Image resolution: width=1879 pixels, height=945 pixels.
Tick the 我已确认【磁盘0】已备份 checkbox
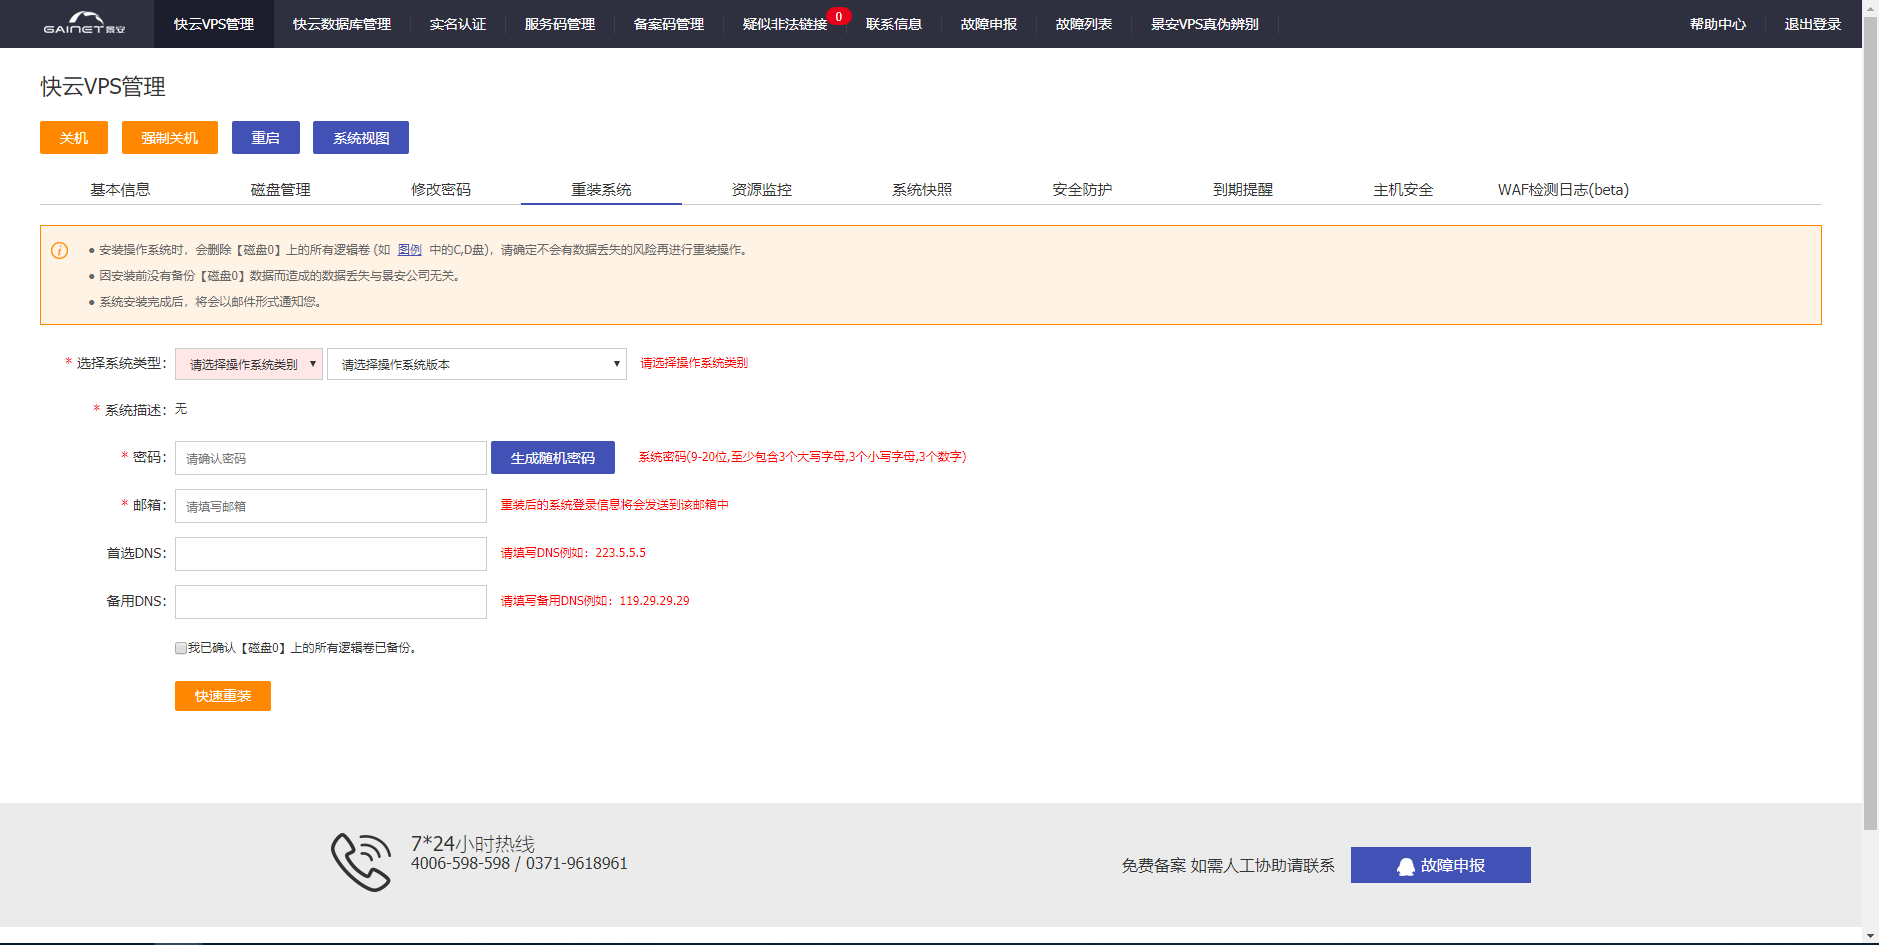[x=181, y=648]
